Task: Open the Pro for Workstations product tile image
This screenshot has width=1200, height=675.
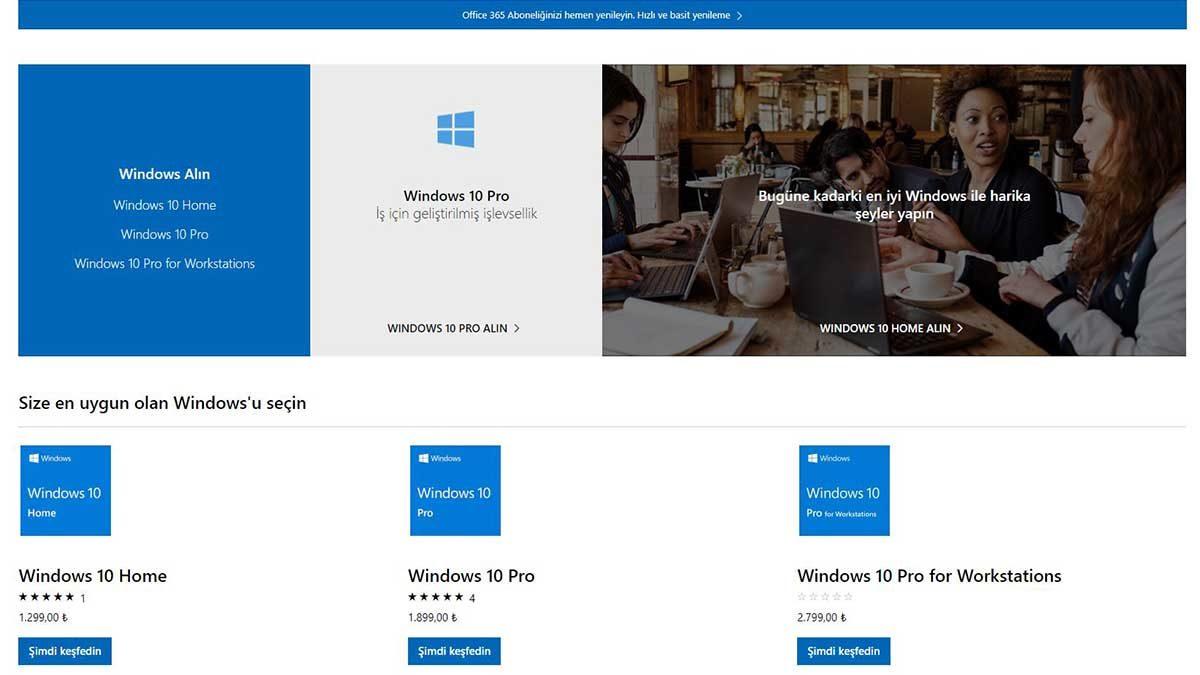Action: tap(844, 490)
